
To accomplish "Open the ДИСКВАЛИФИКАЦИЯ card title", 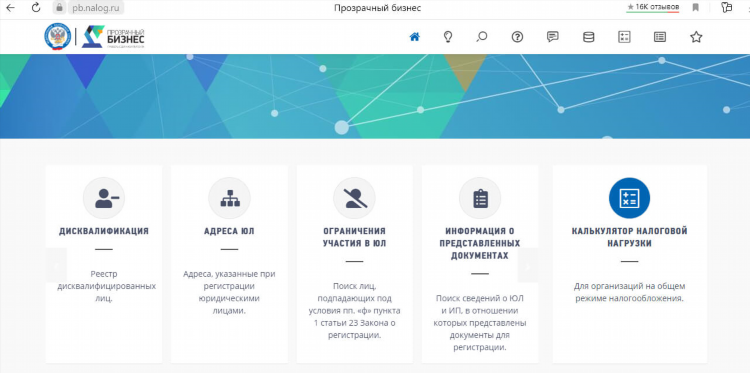I will coord(104,231).
